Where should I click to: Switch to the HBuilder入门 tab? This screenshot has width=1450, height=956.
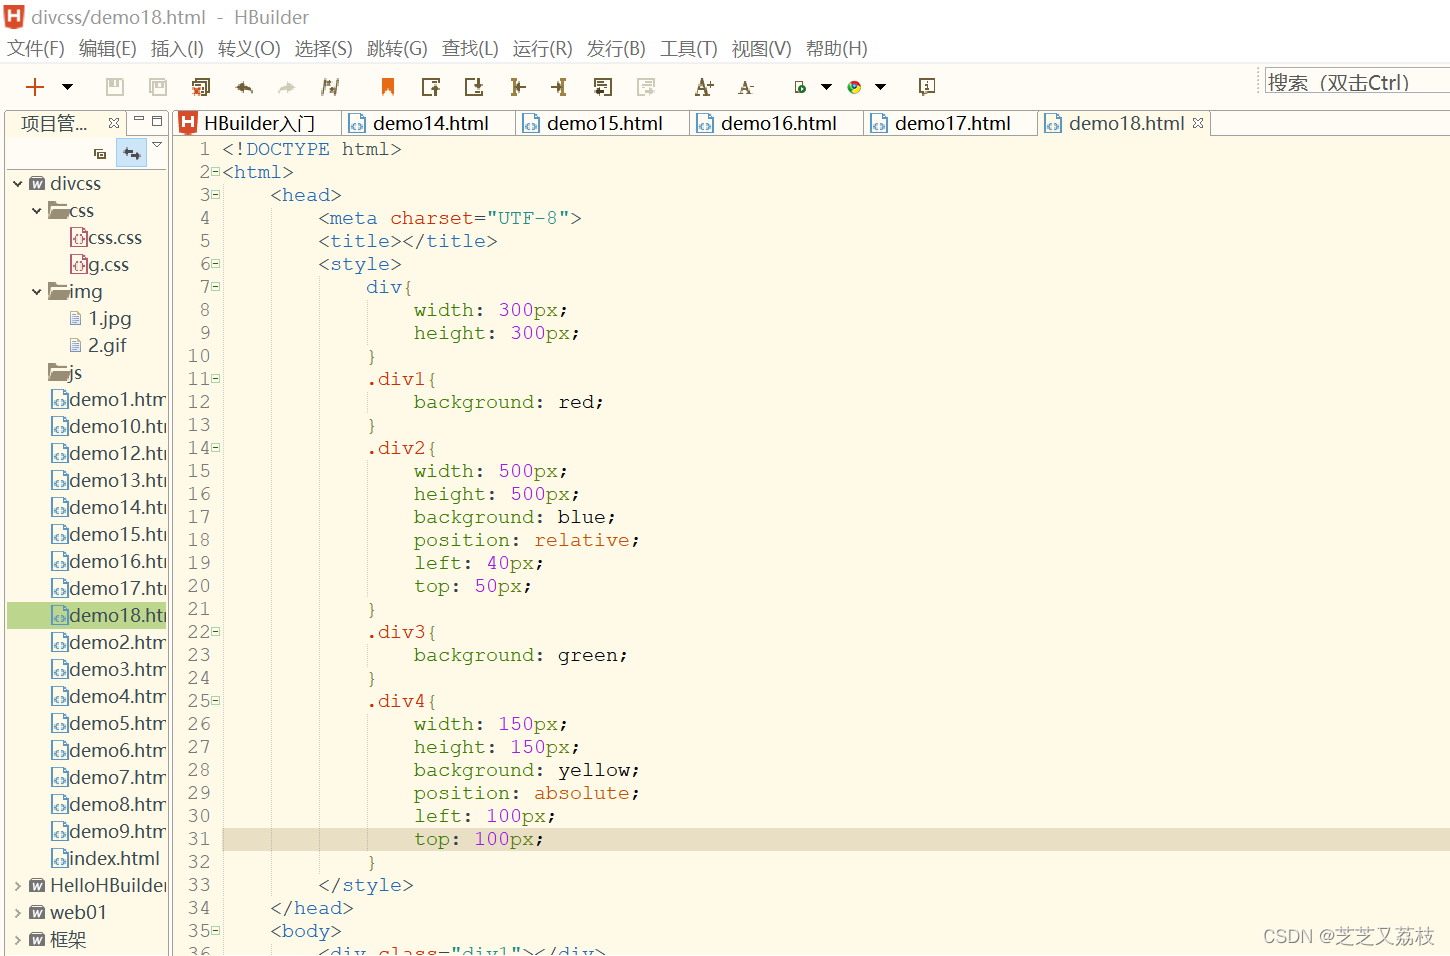click(258, 123)
